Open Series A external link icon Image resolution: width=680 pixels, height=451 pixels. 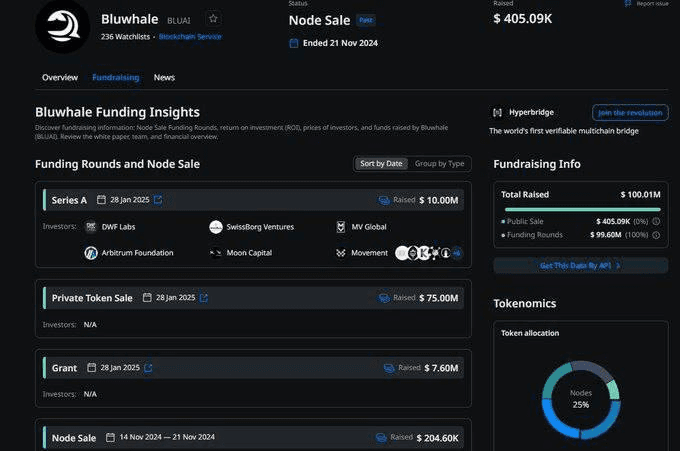157,200
